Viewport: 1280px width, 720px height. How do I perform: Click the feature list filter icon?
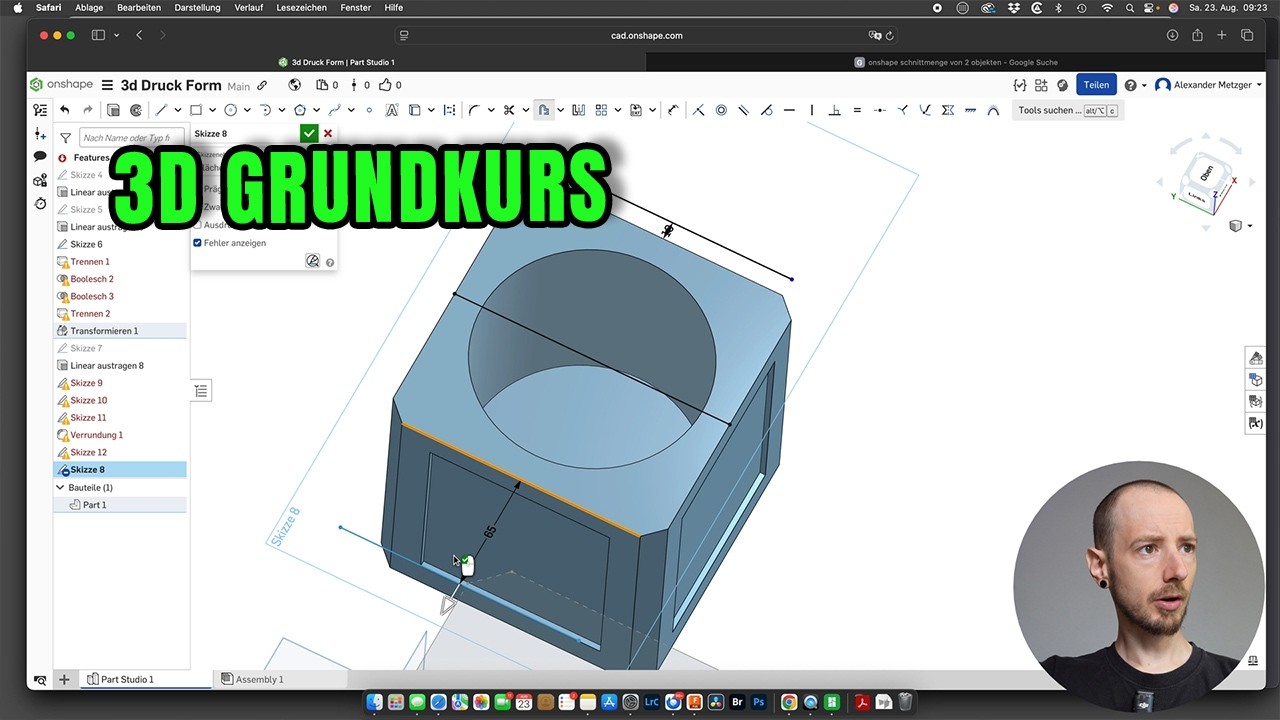[x=66, y=138]
